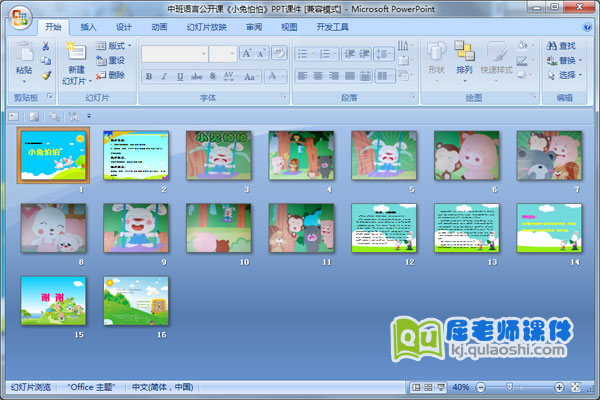600x400 pixels.
Task: Open the font name combo box
Action: (x=174, y=54)
